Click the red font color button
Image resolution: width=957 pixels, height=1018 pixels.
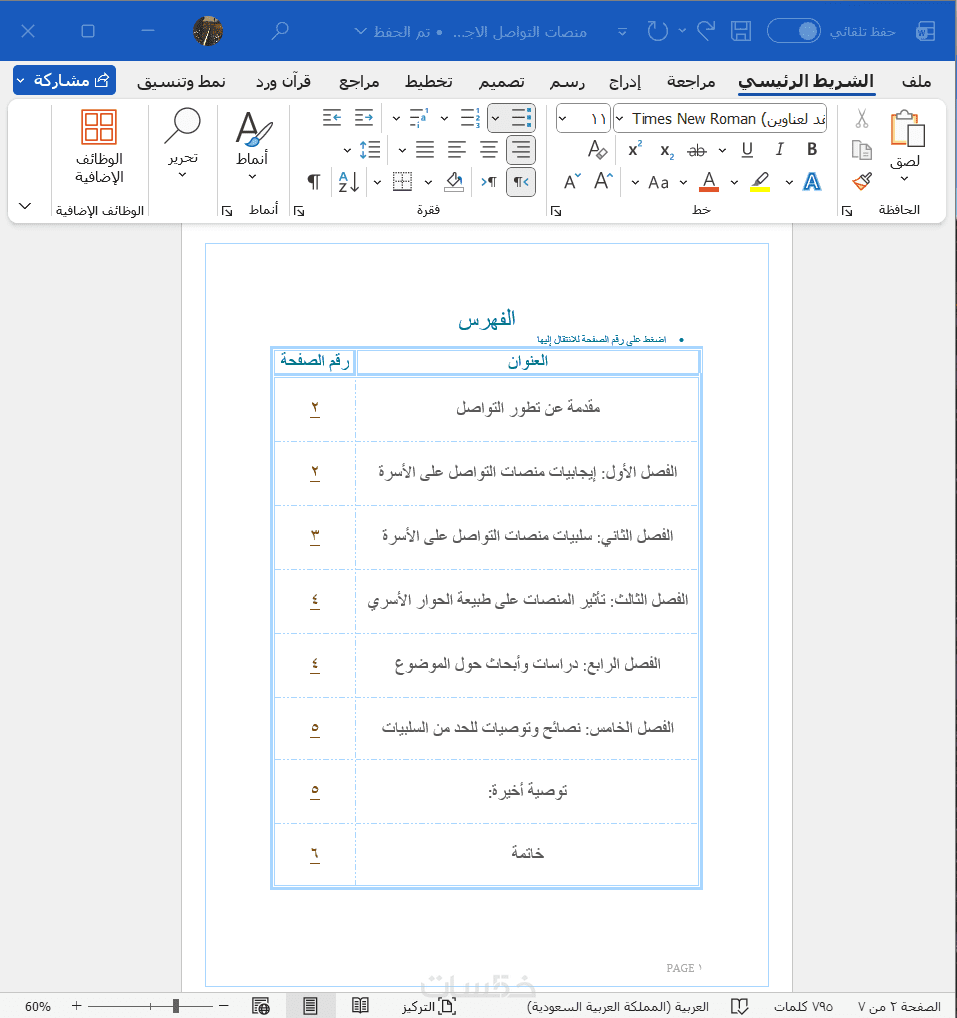point(709,182)
